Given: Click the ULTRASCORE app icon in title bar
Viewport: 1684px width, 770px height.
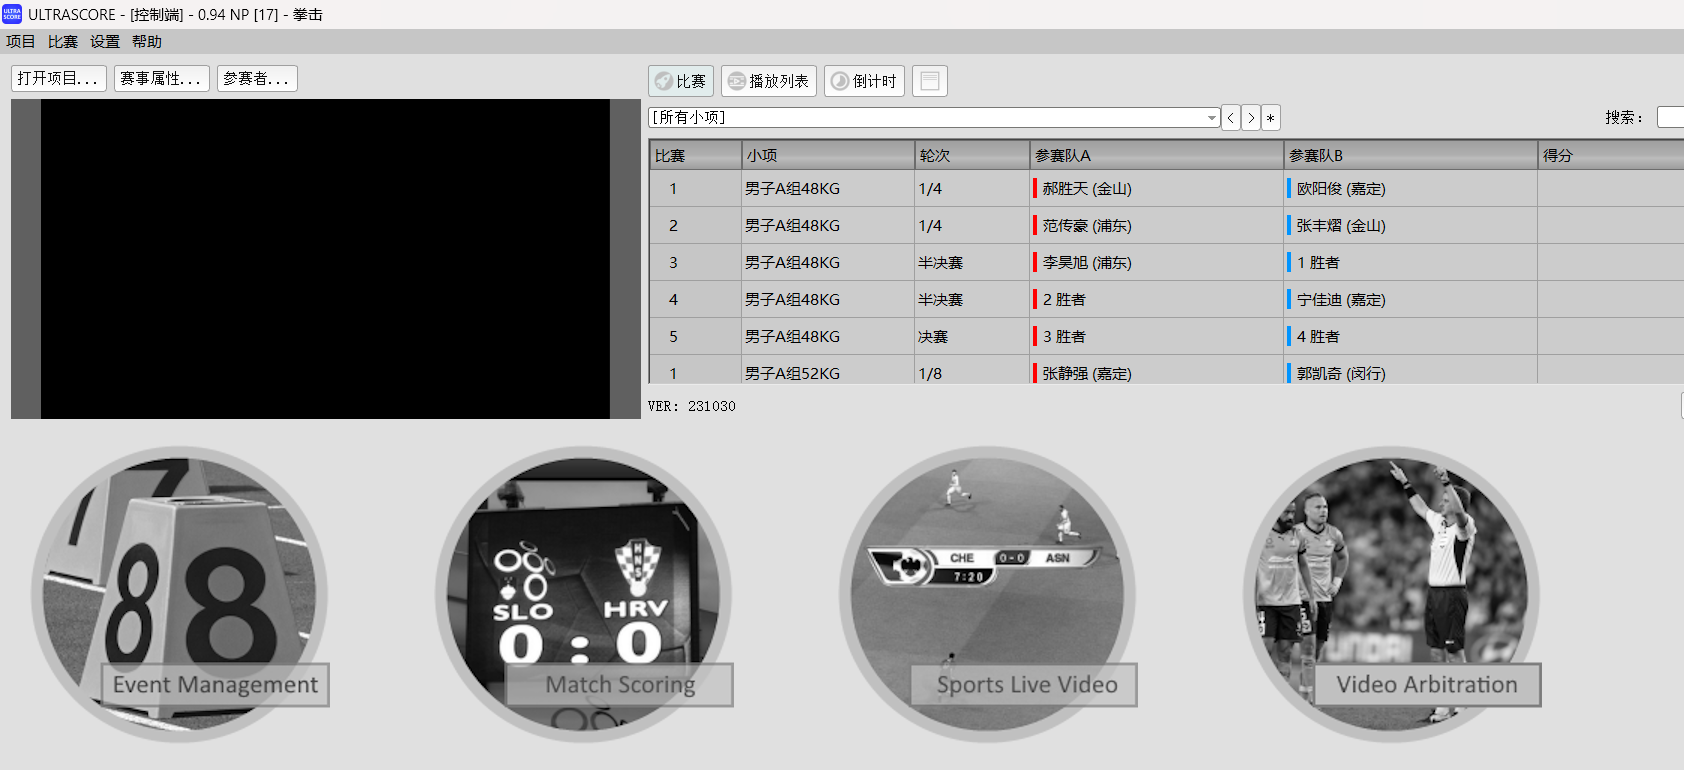Looking at the screenshot, I should [x=12, y=14].
